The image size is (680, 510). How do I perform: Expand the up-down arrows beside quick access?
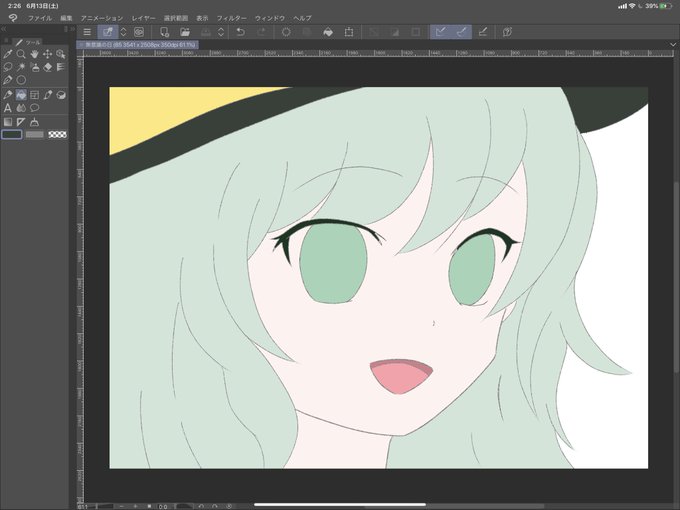coord(123,32)
